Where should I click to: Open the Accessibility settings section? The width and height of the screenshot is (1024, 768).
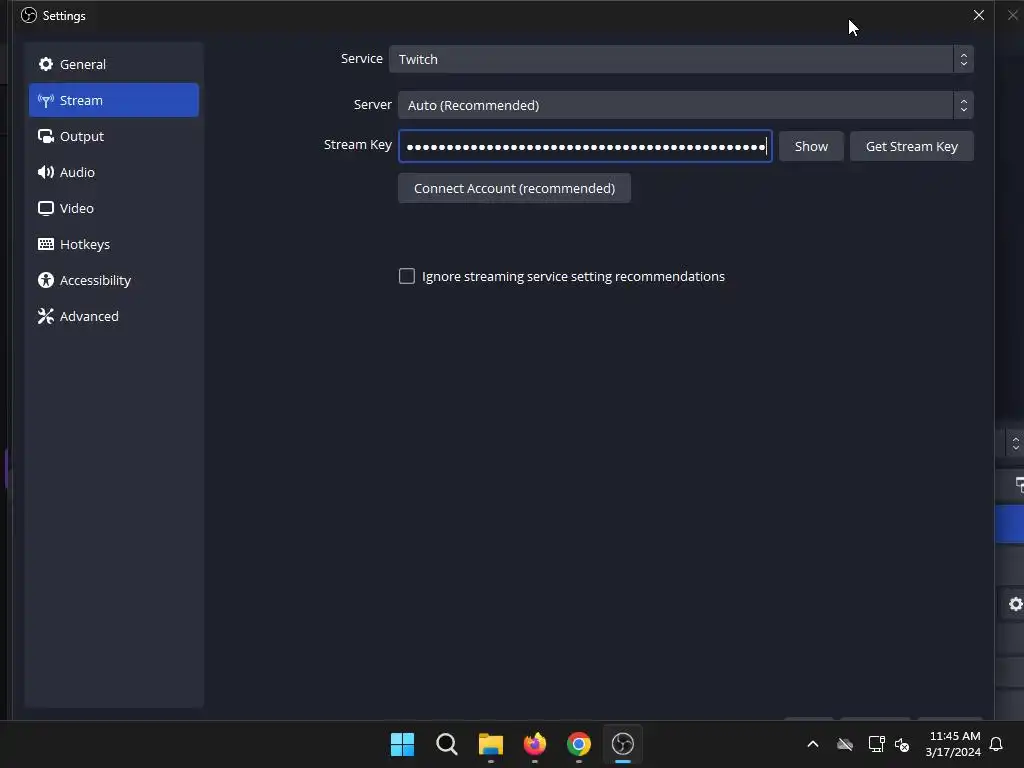(114, 280)
